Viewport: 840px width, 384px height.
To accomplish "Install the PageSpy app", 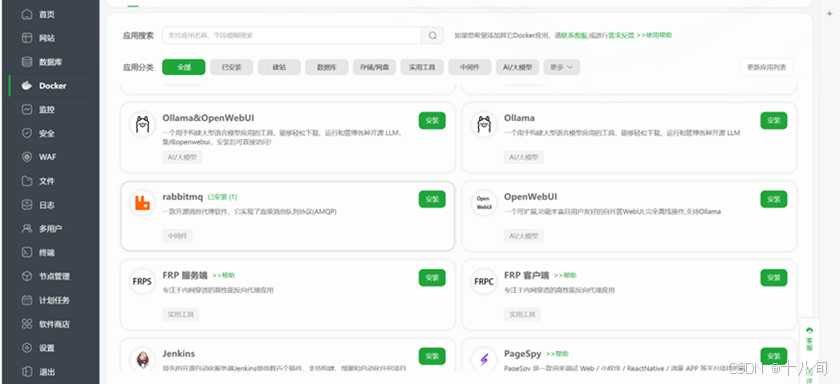I will (x=774, y=356).
